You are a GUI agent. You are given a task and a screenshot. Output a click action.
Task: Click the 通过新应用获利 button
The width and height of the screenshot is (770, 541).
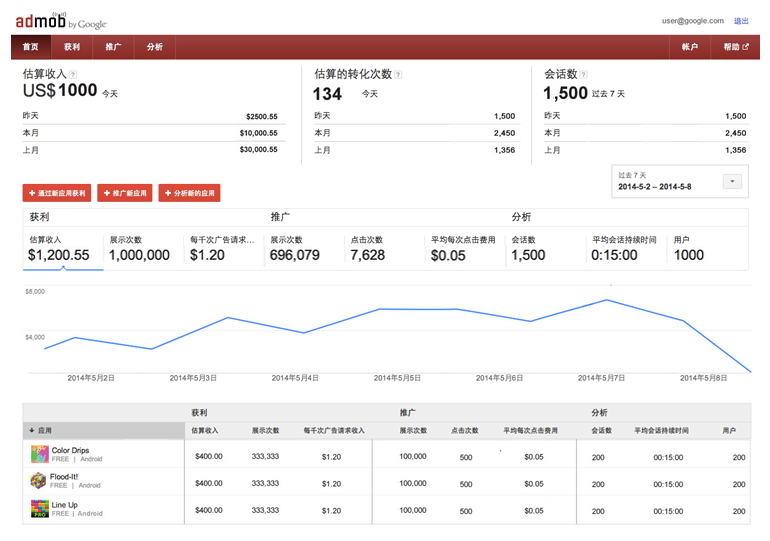57,193
